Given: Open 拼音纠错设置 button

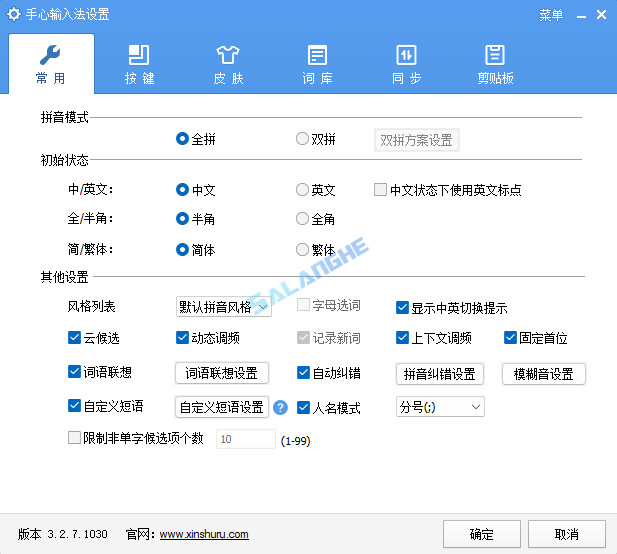Looking at the screenshot, I should point(440,374).
